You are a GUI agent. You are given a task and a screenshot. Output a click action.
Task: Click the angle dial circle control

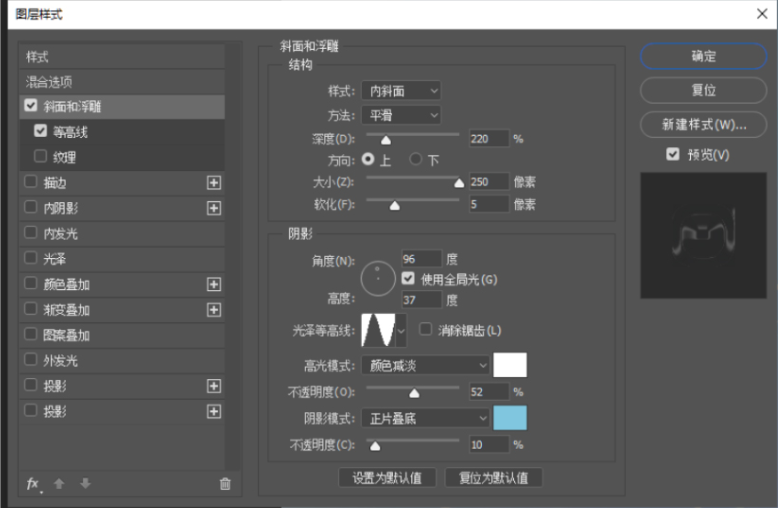pos(378,279)
